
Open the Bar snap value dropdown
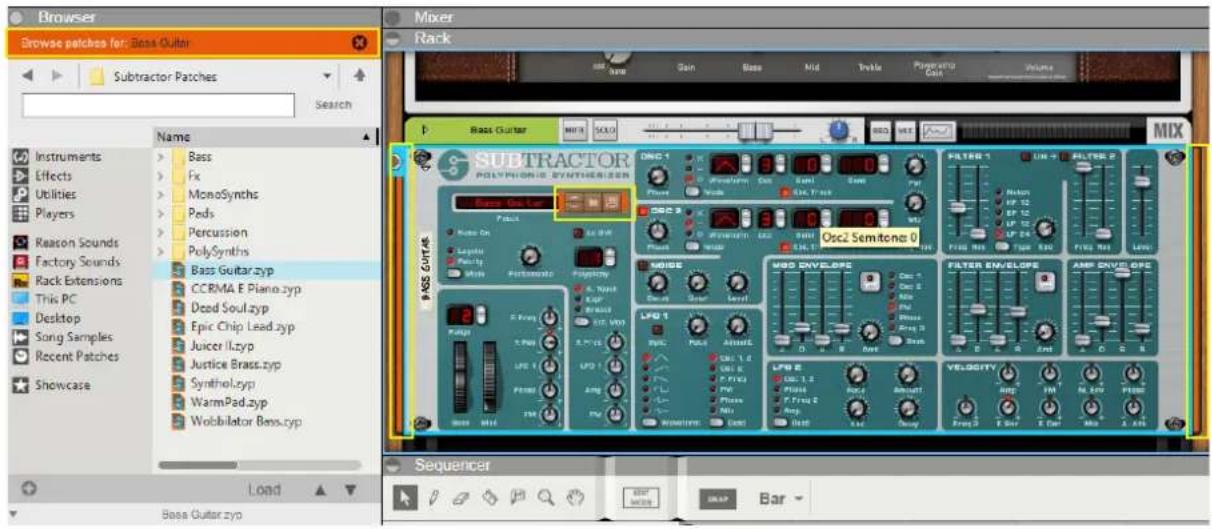(x=800, y=497)
